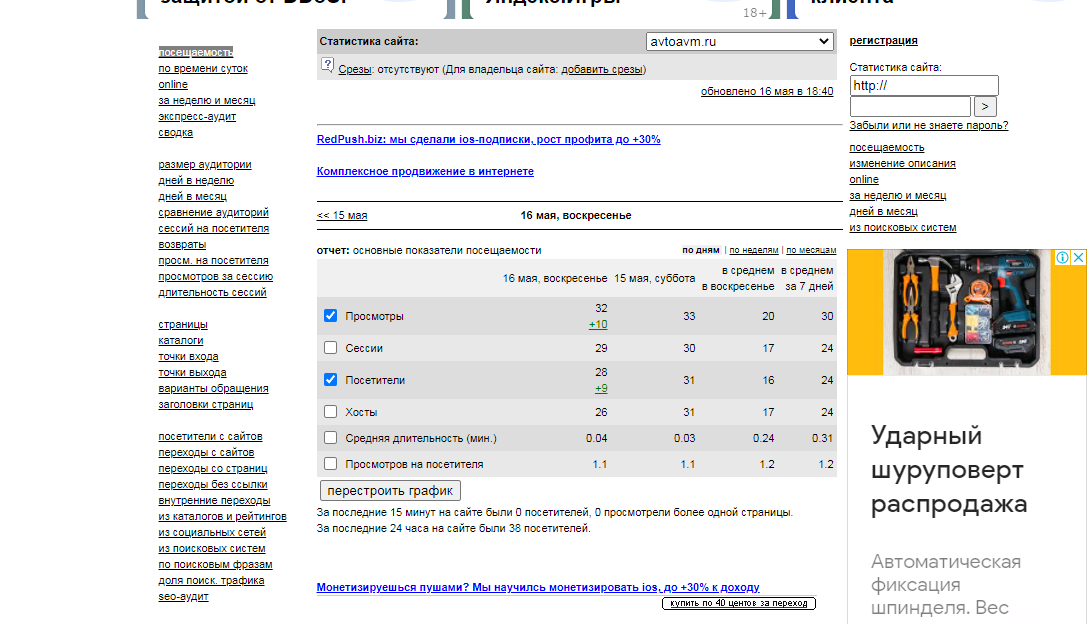Click the http:// site address field
This screenshot has width=1087, height=624.
click(924, 85)
